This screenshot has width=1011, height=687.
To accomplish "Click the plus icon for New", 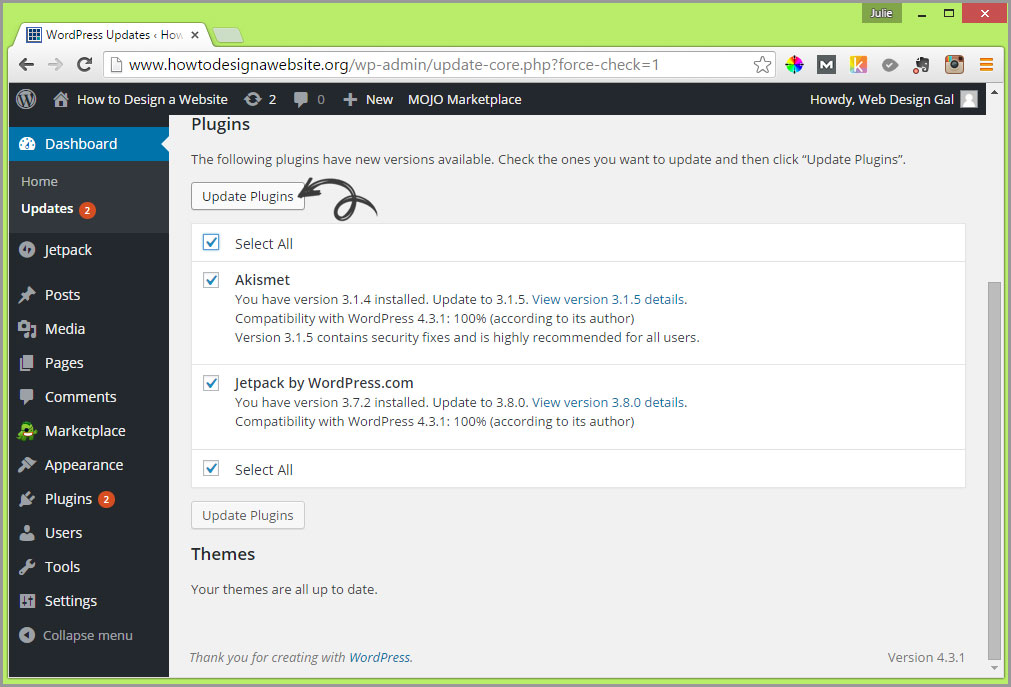I will pos(350,99).
